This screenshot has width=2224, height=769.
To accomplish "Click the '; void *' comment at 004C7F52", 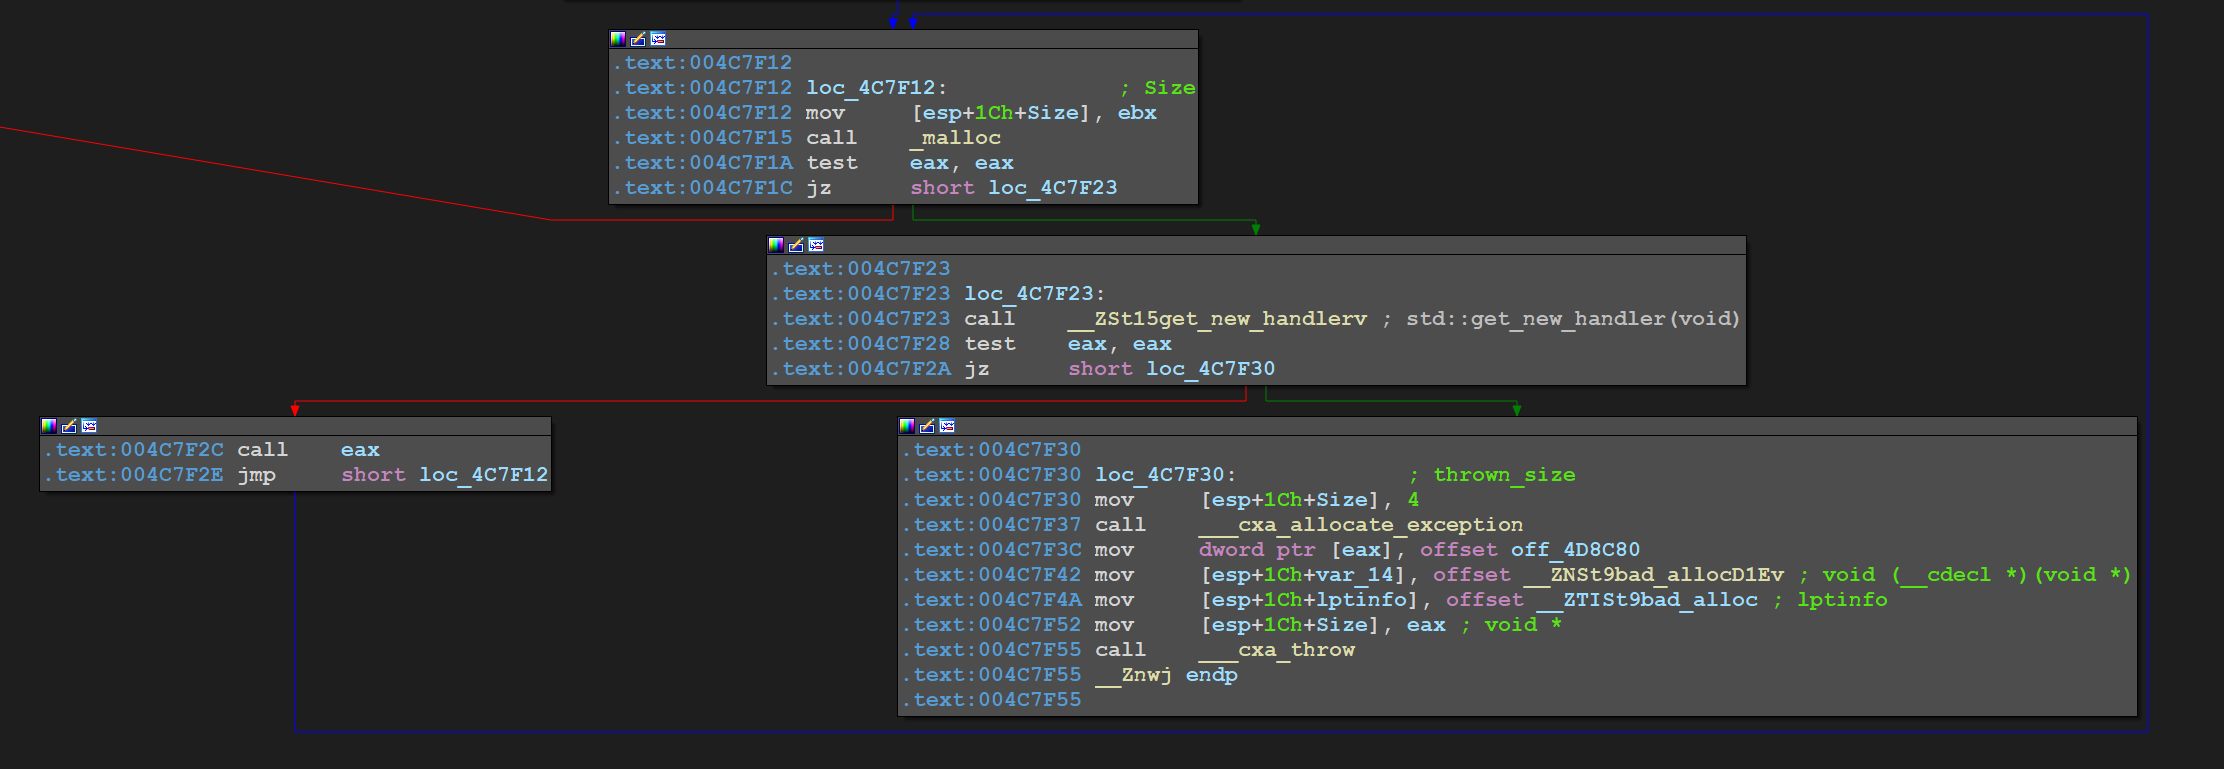I will (1511, 625).
